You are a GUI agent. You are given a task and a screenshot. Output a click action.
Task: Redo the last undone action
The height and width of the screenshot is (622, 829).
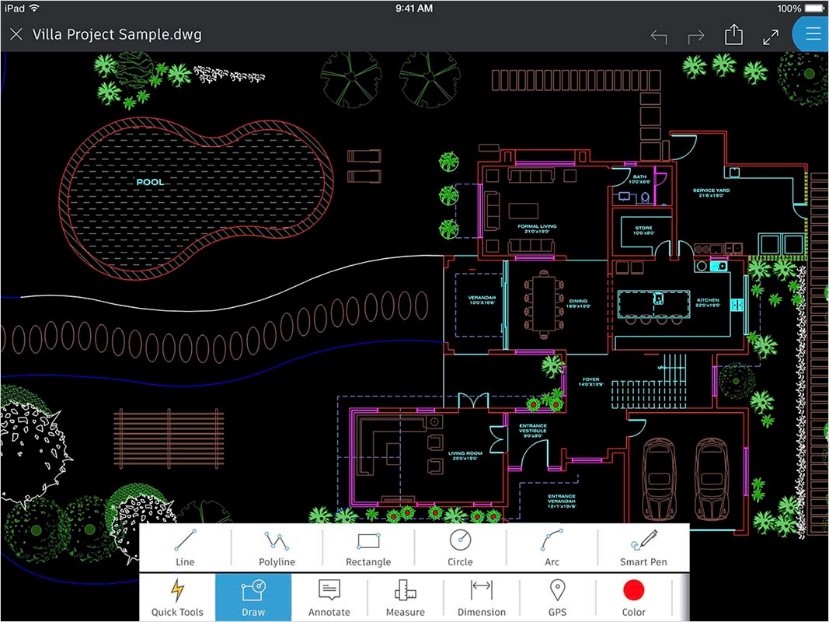click(x=695, y=33)
